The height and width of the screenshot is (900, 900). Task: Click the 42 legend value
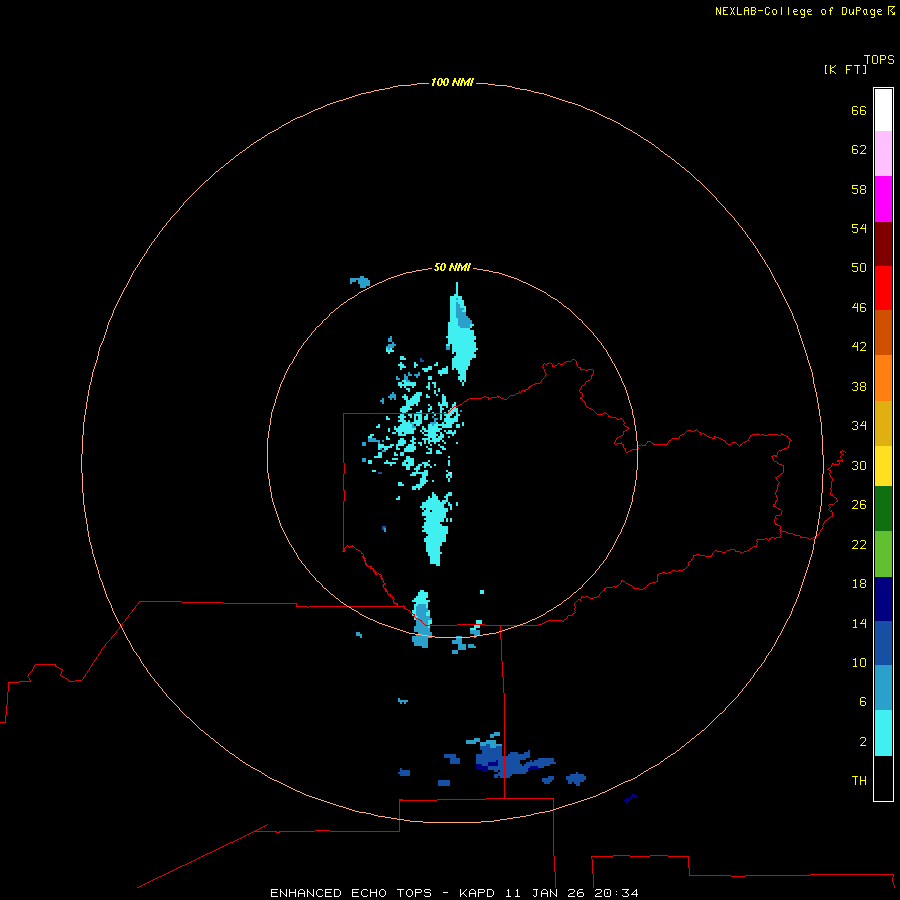tap(859, 347)
